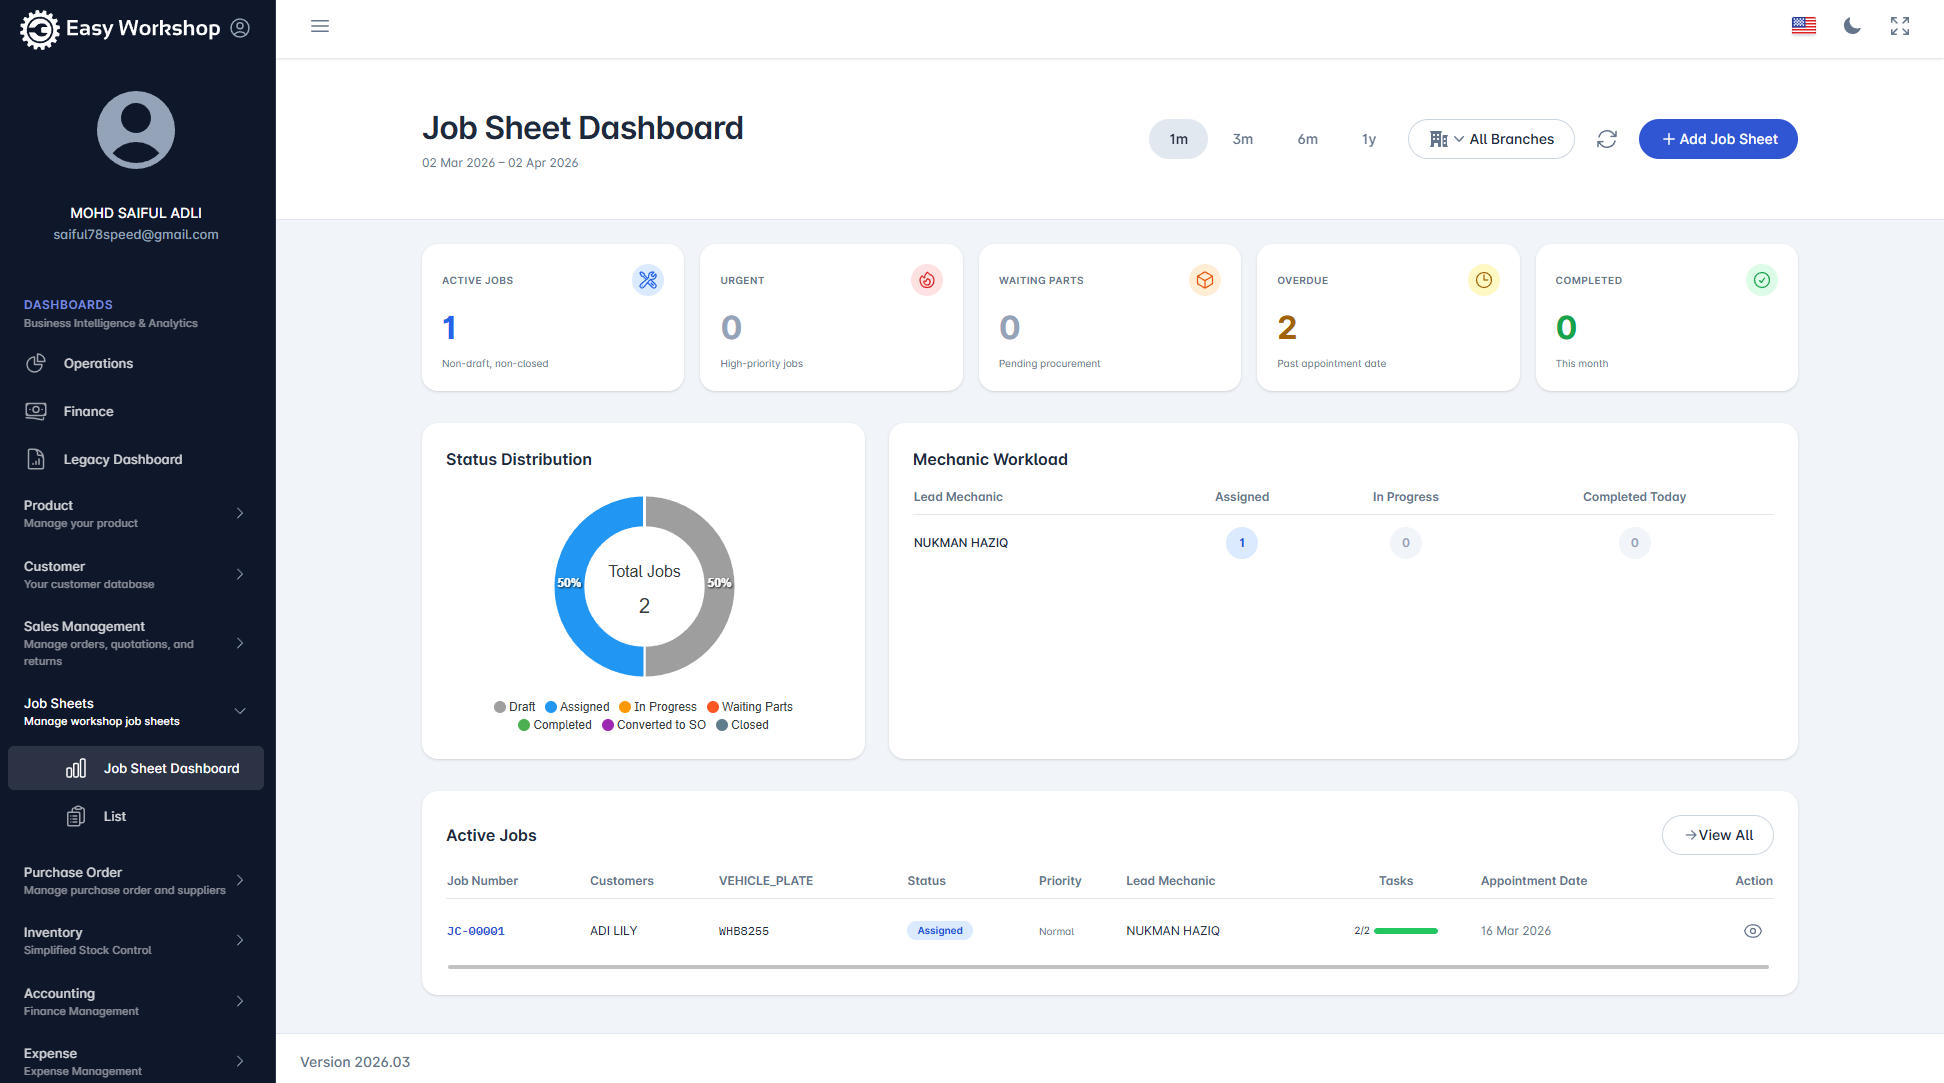Select the Operations dashboard icon
This screenshot has height=1083, width=1944.
coord(36,363)
